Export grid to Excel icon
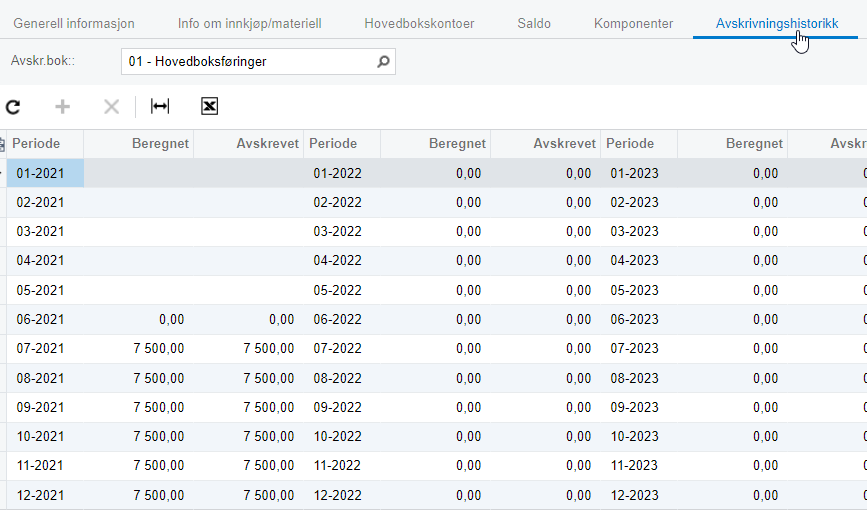Image resolution: width=867 pixels, height=528 pixels. pyautogui.click(x=210, y=106)
